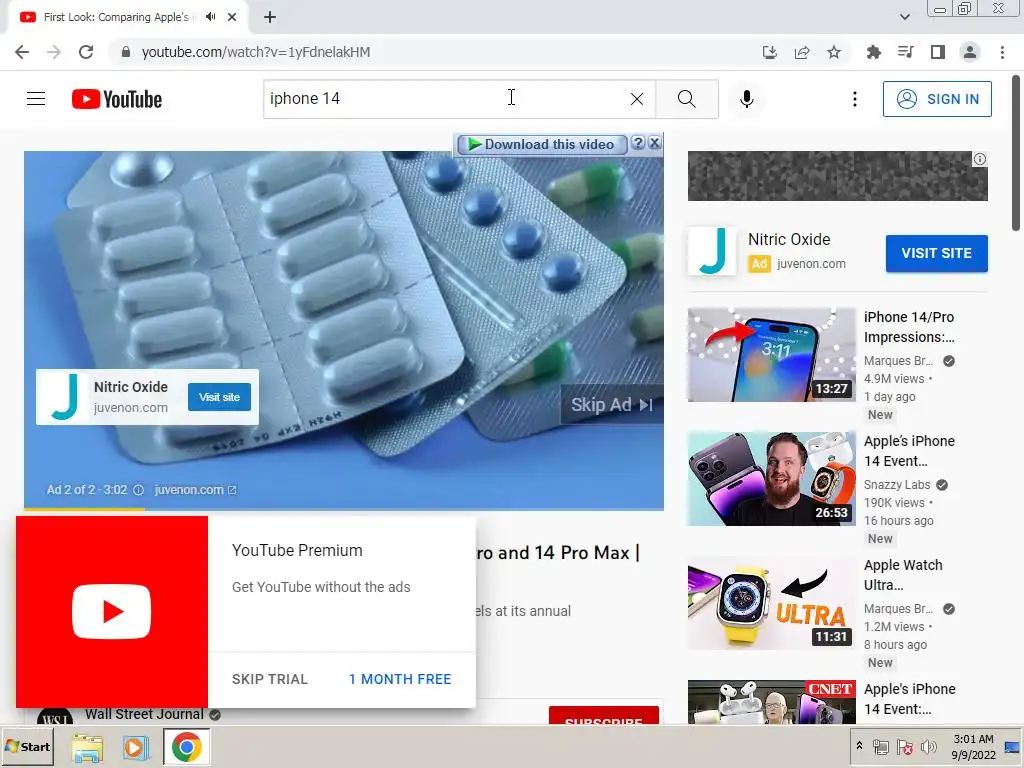Click the ad progress bar
Screen dimensions: 1024x768
point(344,509)
